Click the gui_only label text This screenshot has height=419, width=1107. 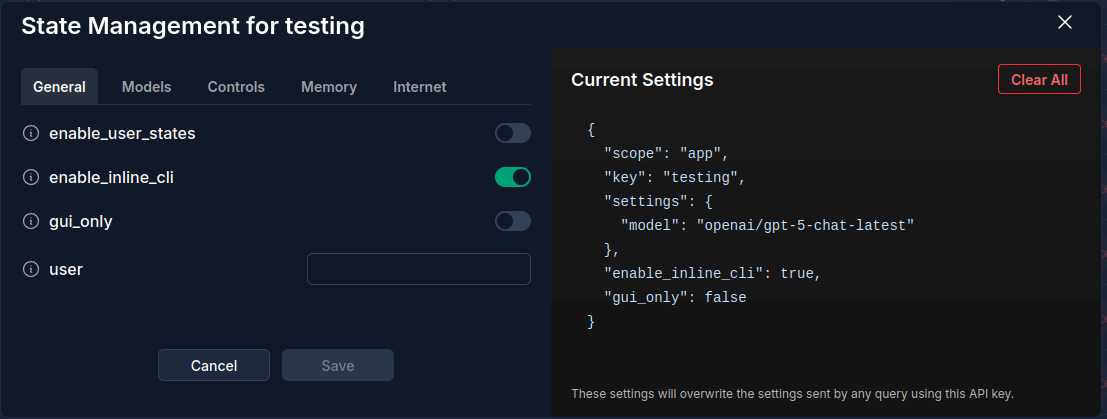(x=80, y=222)
